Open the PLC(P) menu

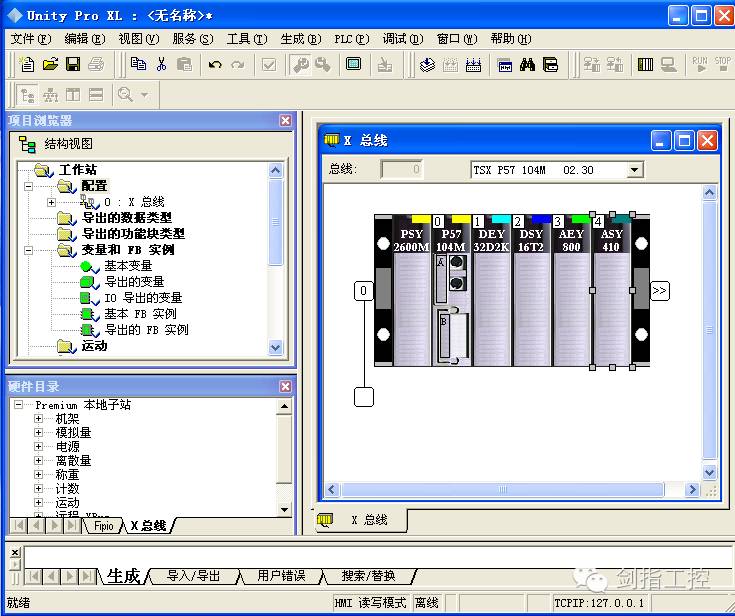point(352,39)
